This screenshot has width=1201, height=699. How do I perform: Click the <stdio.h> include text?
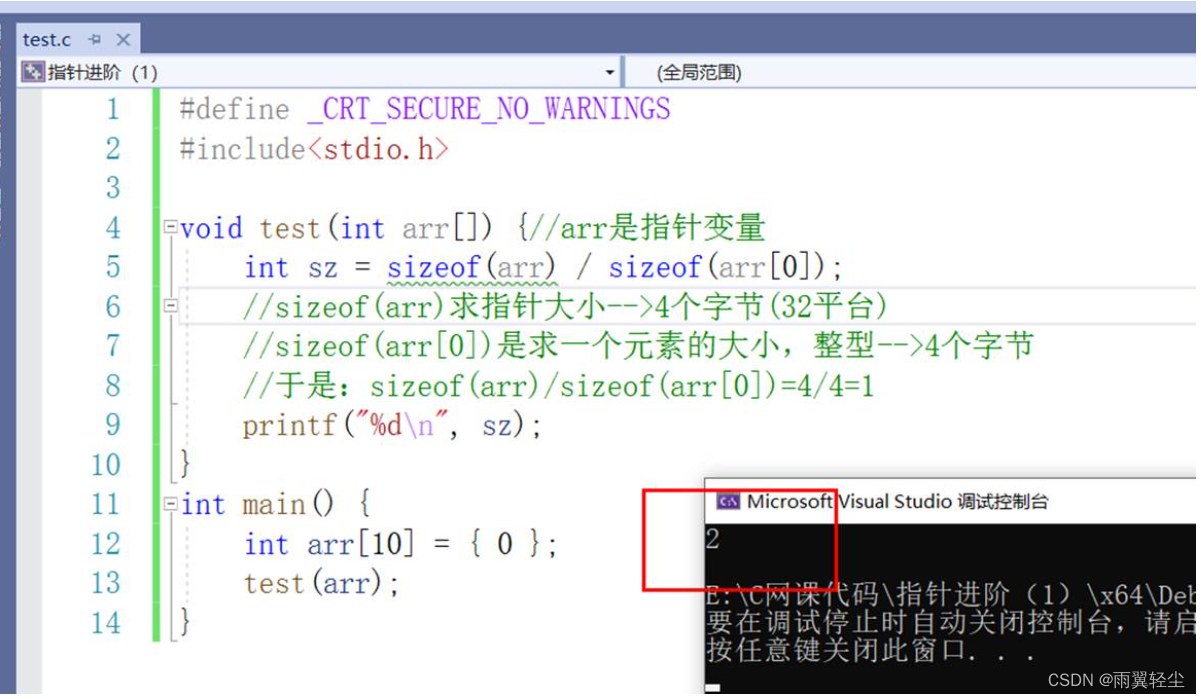pyautogui.click(x=379, y=149)
